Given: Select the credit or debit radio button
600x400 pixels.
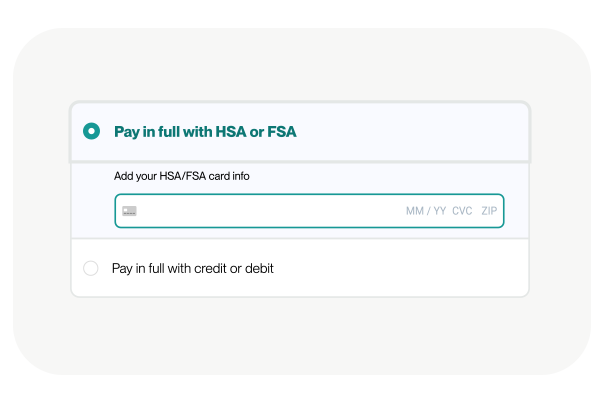Looking at the screenshot, I should tap(91, 268).
